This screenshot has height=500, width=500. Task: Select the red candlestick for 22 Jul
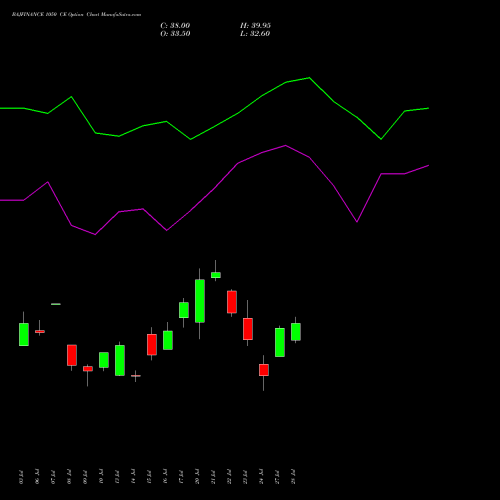click(232, 302)
